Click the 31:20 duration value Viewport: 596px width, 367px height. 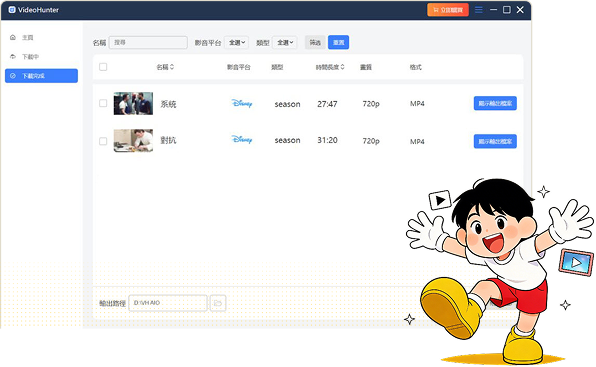point(327,140)
